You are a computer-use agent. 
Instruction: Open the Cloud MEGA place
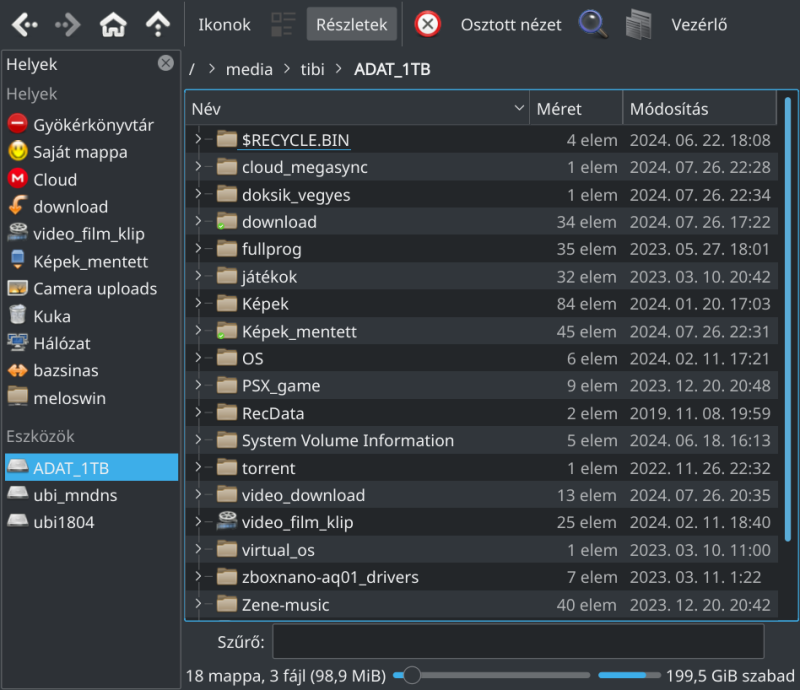[x=92, y=179]
